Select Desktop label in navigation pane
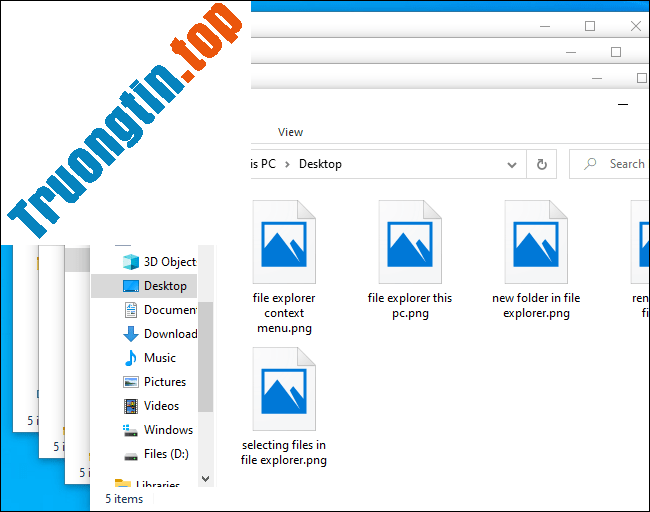 [165, 286]
